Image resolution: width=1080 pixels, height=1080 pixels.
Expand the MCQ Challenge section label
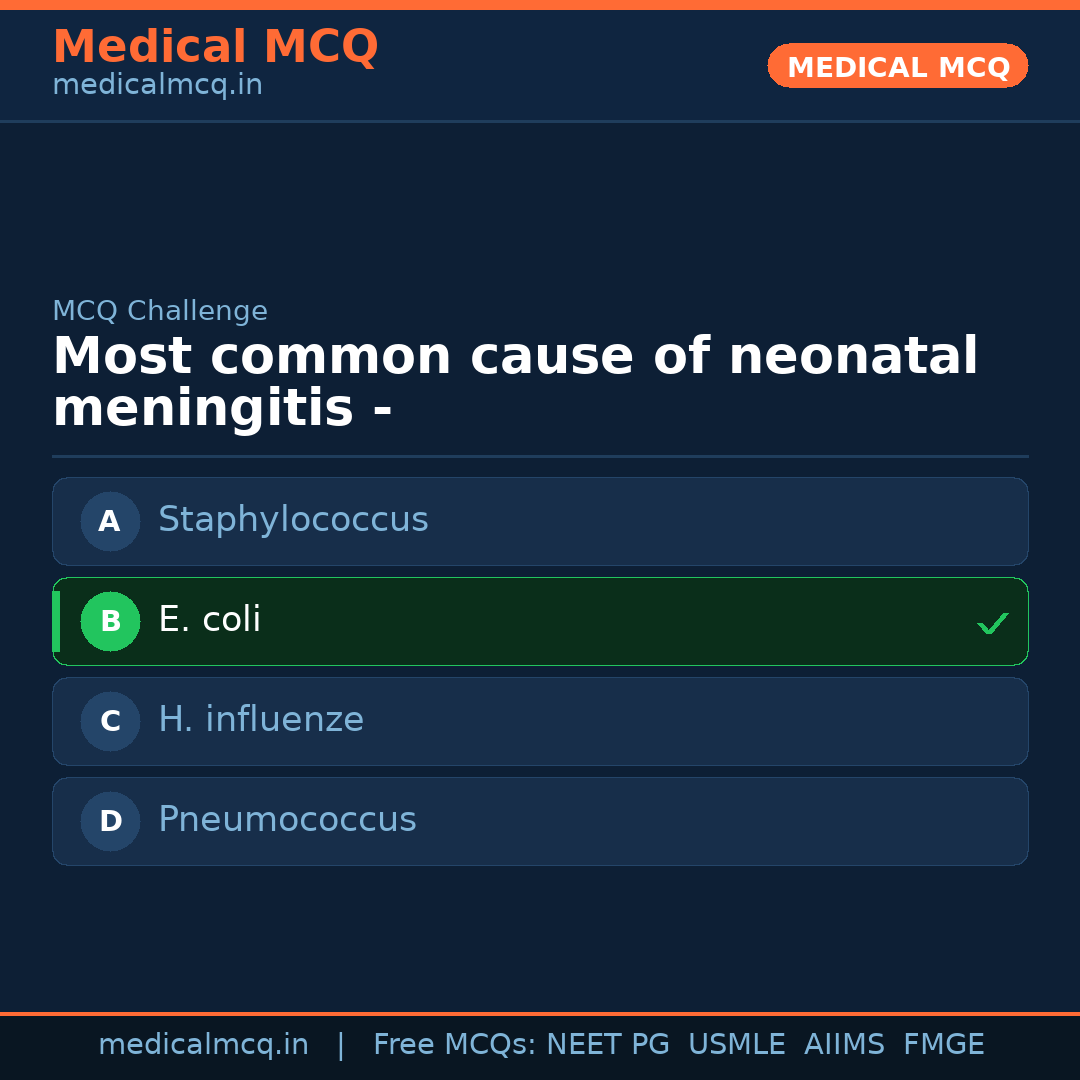[x=160, y=311]
